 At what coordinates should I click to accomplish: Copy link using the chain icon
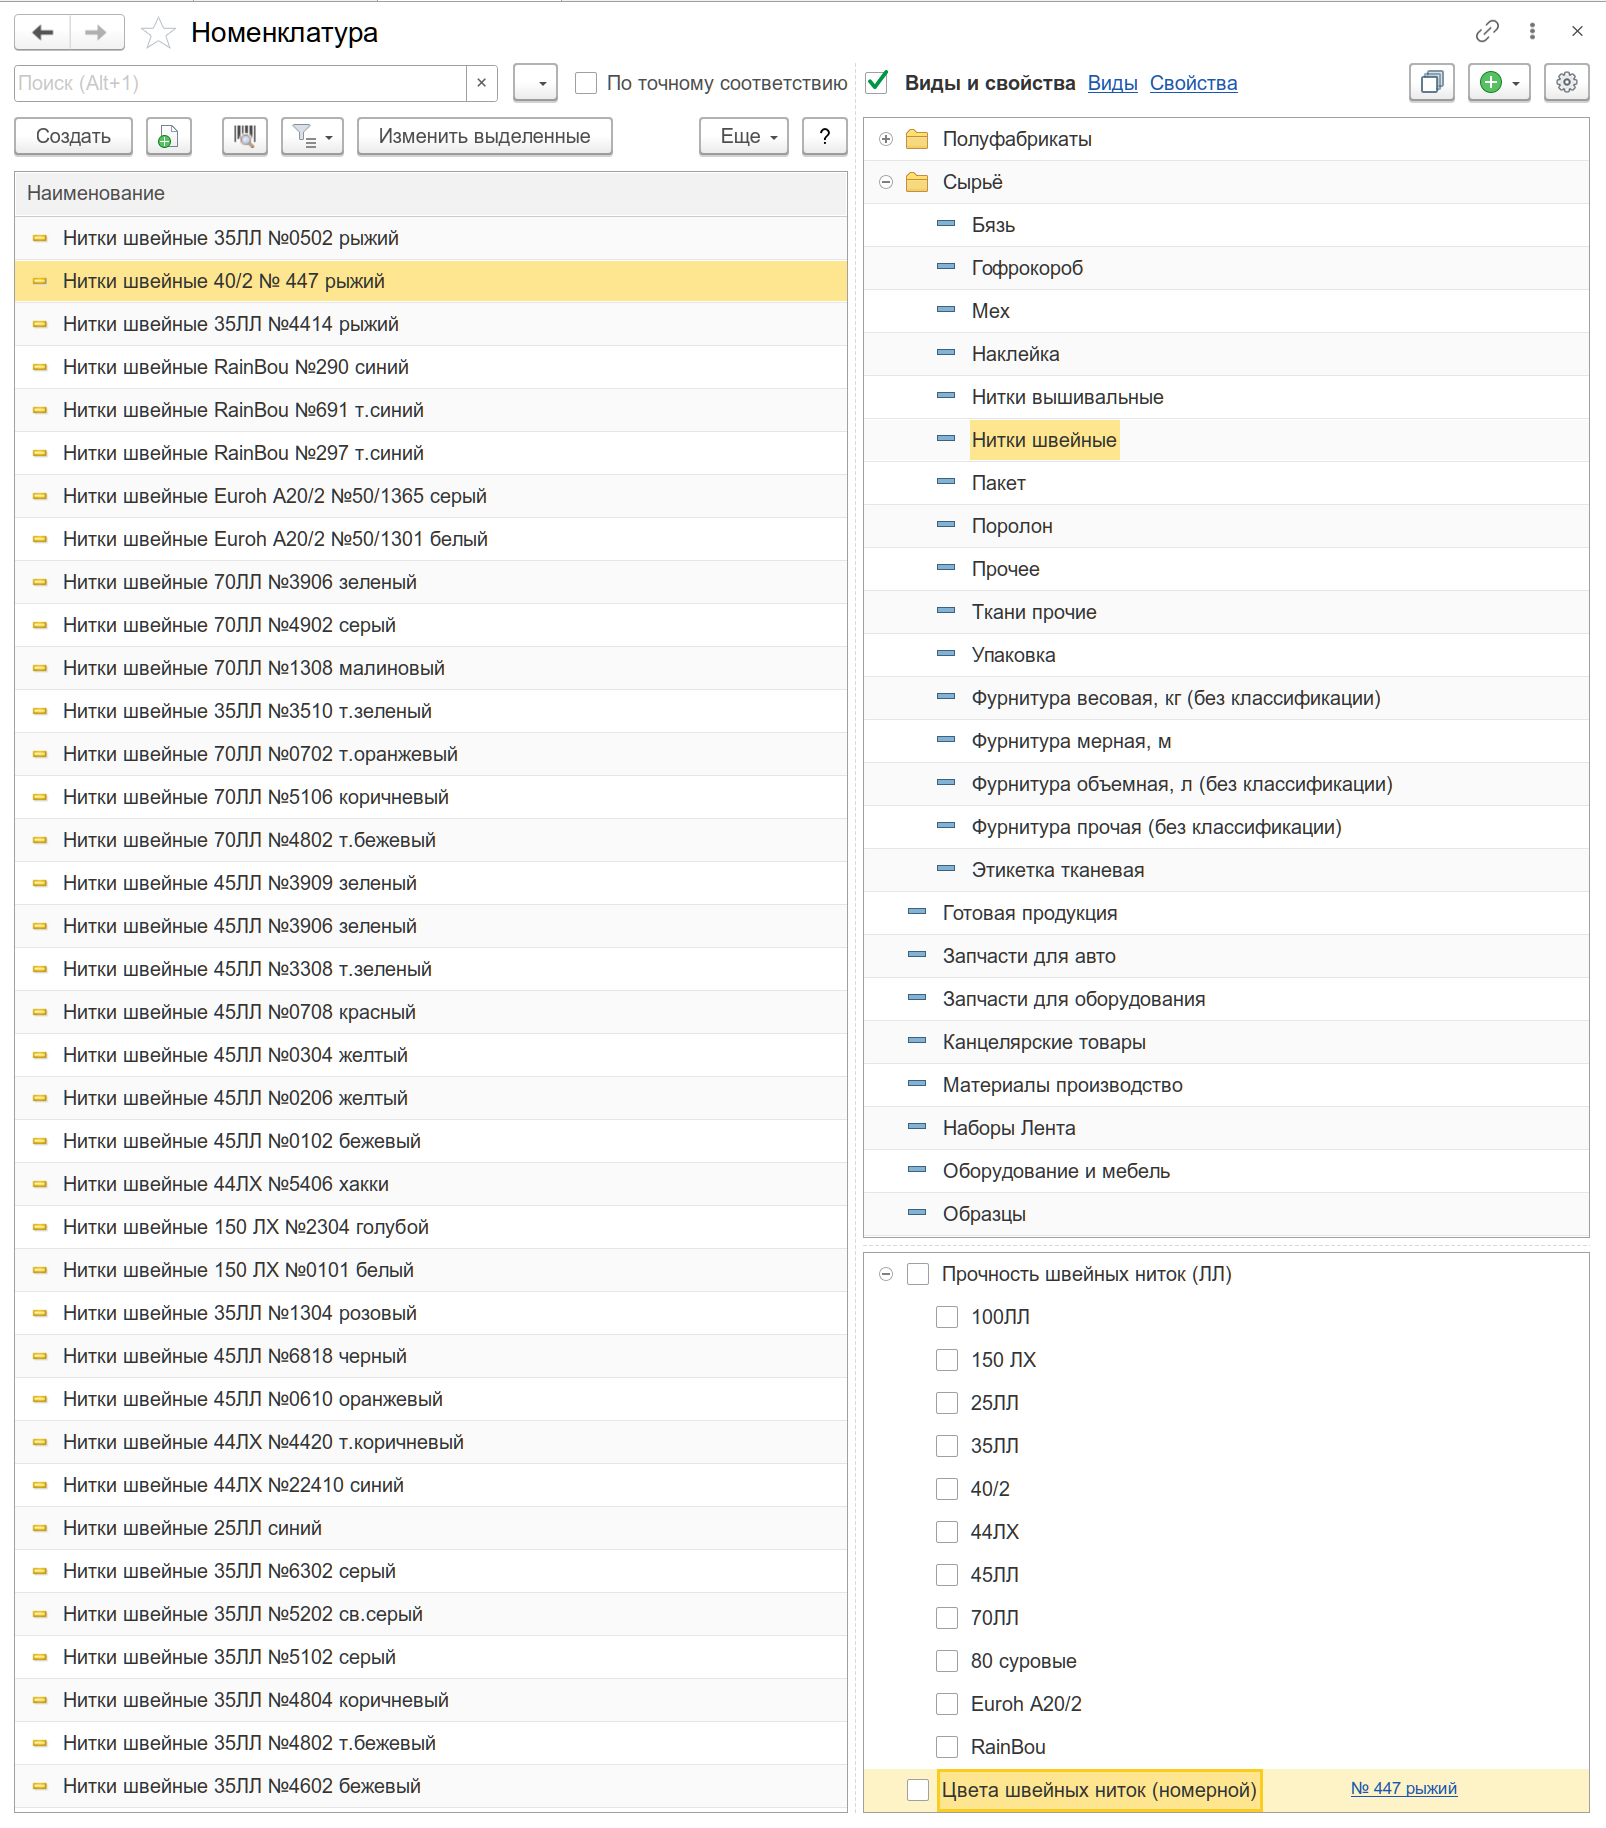(x=1487, y=31)
